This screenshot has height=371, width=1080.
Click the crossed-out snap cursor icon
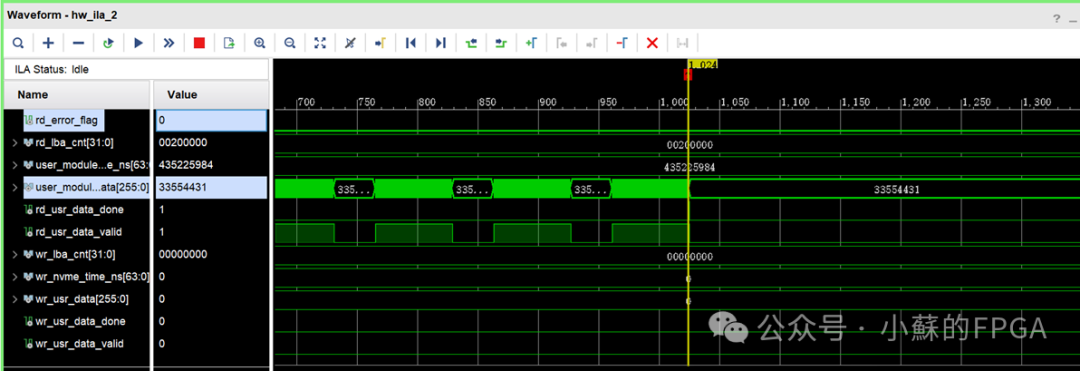click(350, 43)
